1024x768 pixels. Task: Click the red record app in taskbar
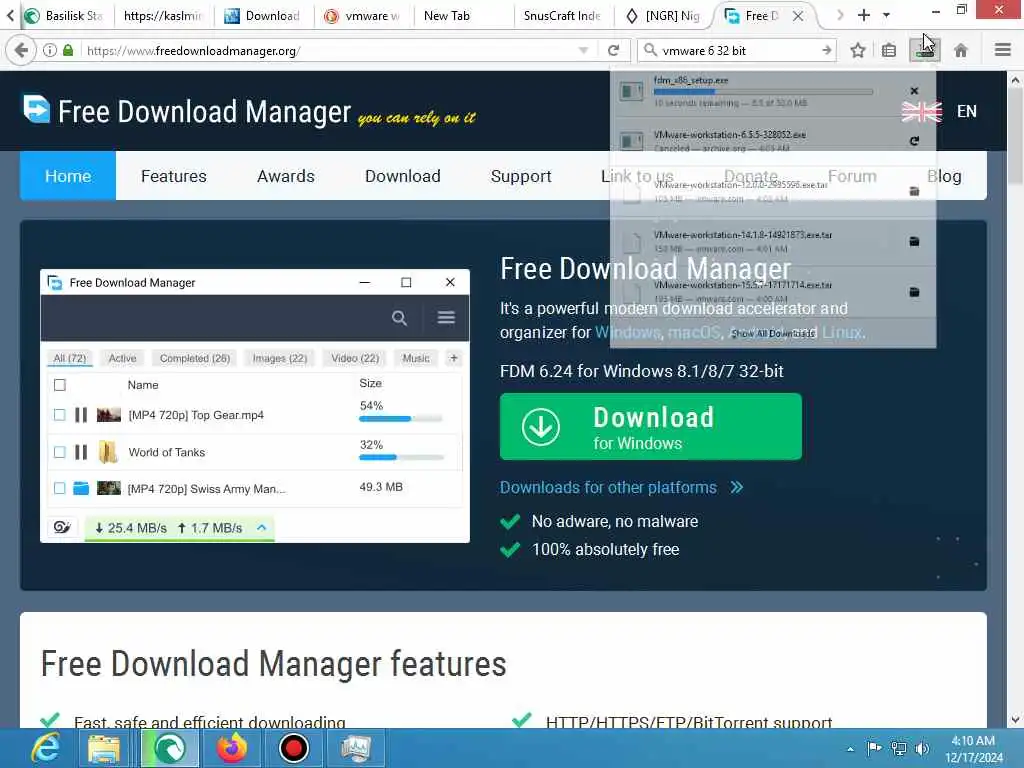coord(294,748)
